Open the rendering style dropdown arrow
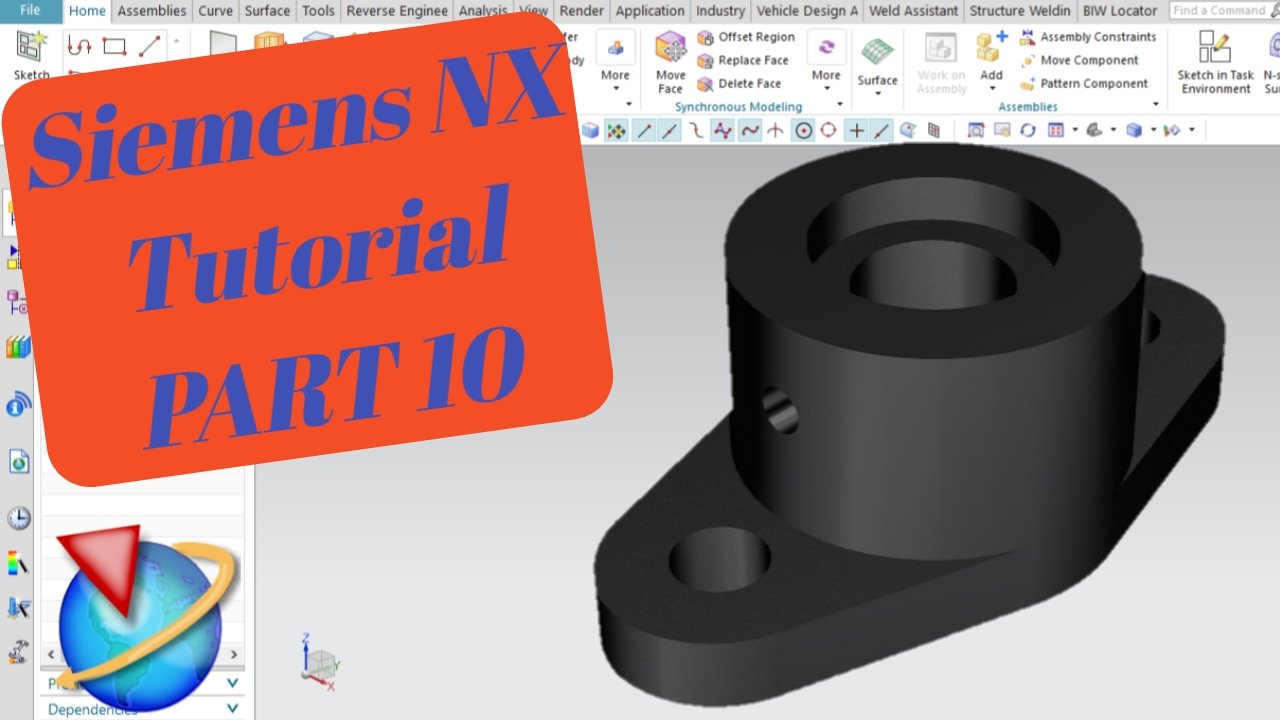 [x=1113, y=130]
